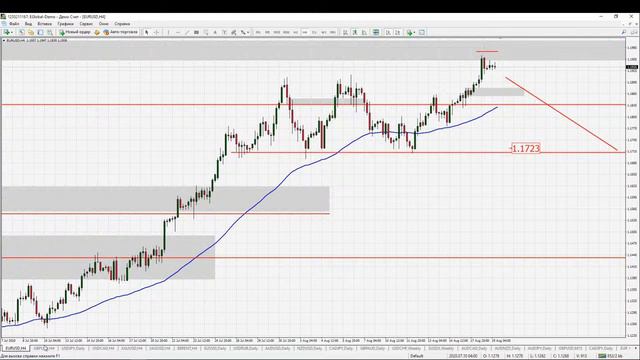Open MetaEditor icon next to Новый ордер

[x=97, y=32]
